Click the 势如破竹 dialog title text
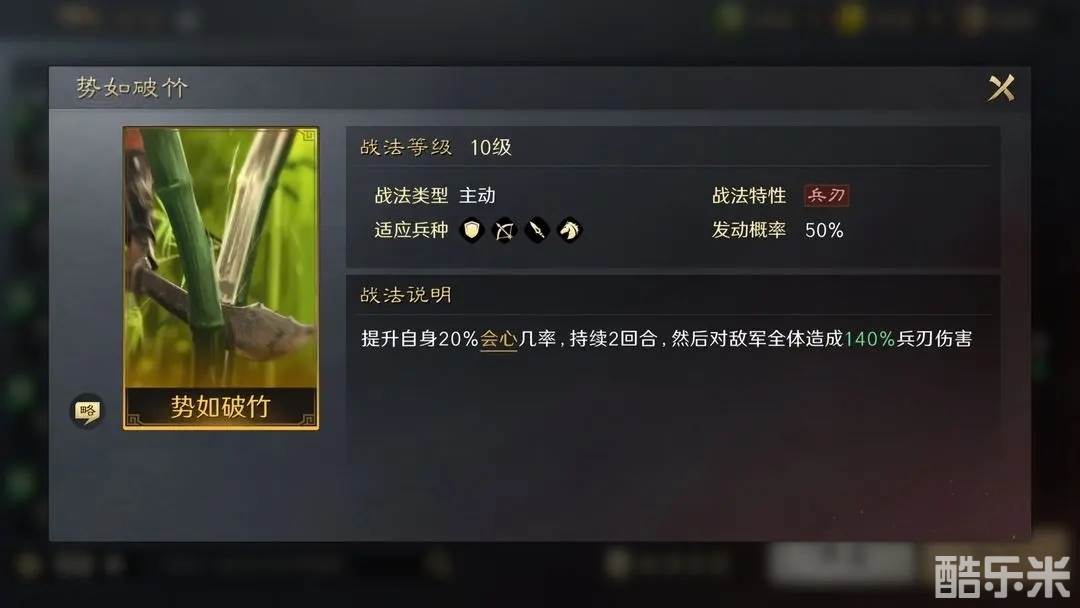The image size is (1080, 608). tap(132, 87)
